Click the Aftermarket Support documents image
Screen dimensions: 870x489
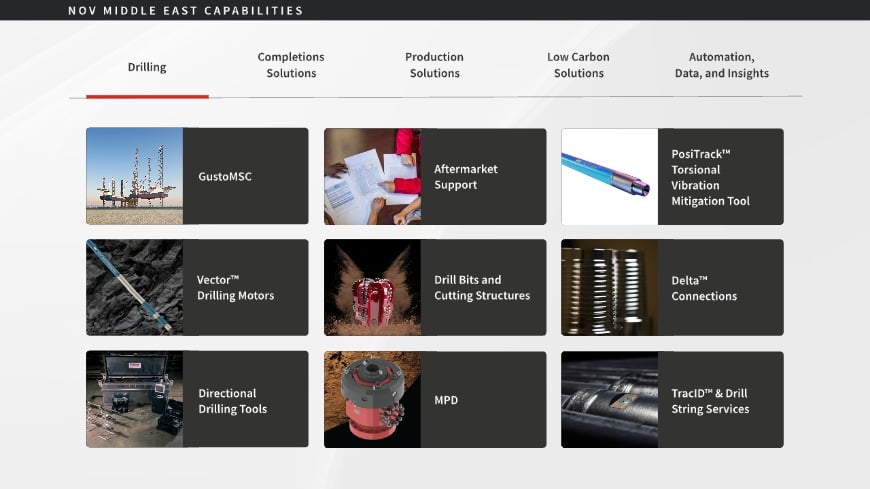372,176
